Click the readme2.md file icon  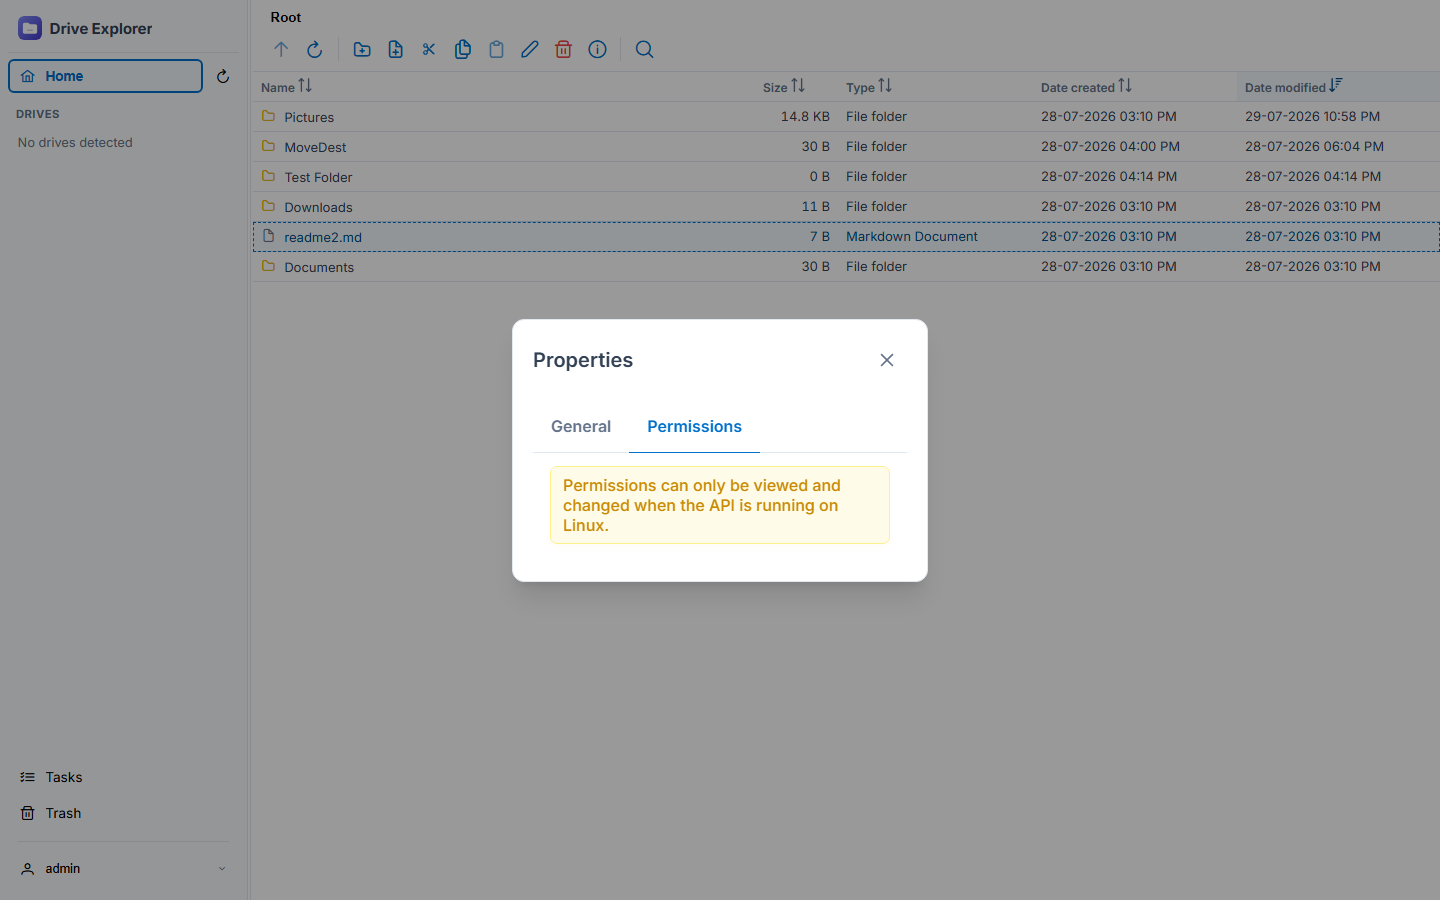[268, 236]
